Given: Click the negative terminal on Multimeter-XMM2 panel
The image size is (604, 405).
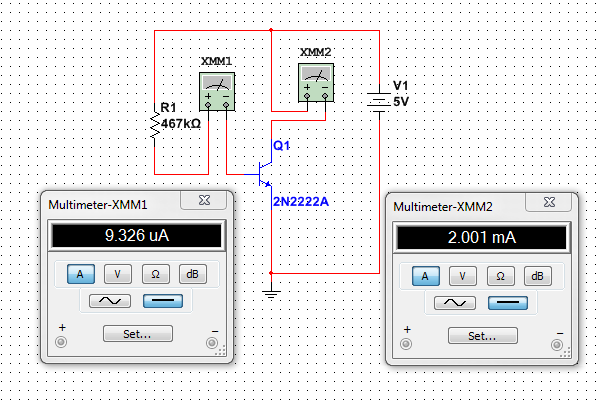Looking at the screenshot, I should pyautogui.click(x=557, y=342).
